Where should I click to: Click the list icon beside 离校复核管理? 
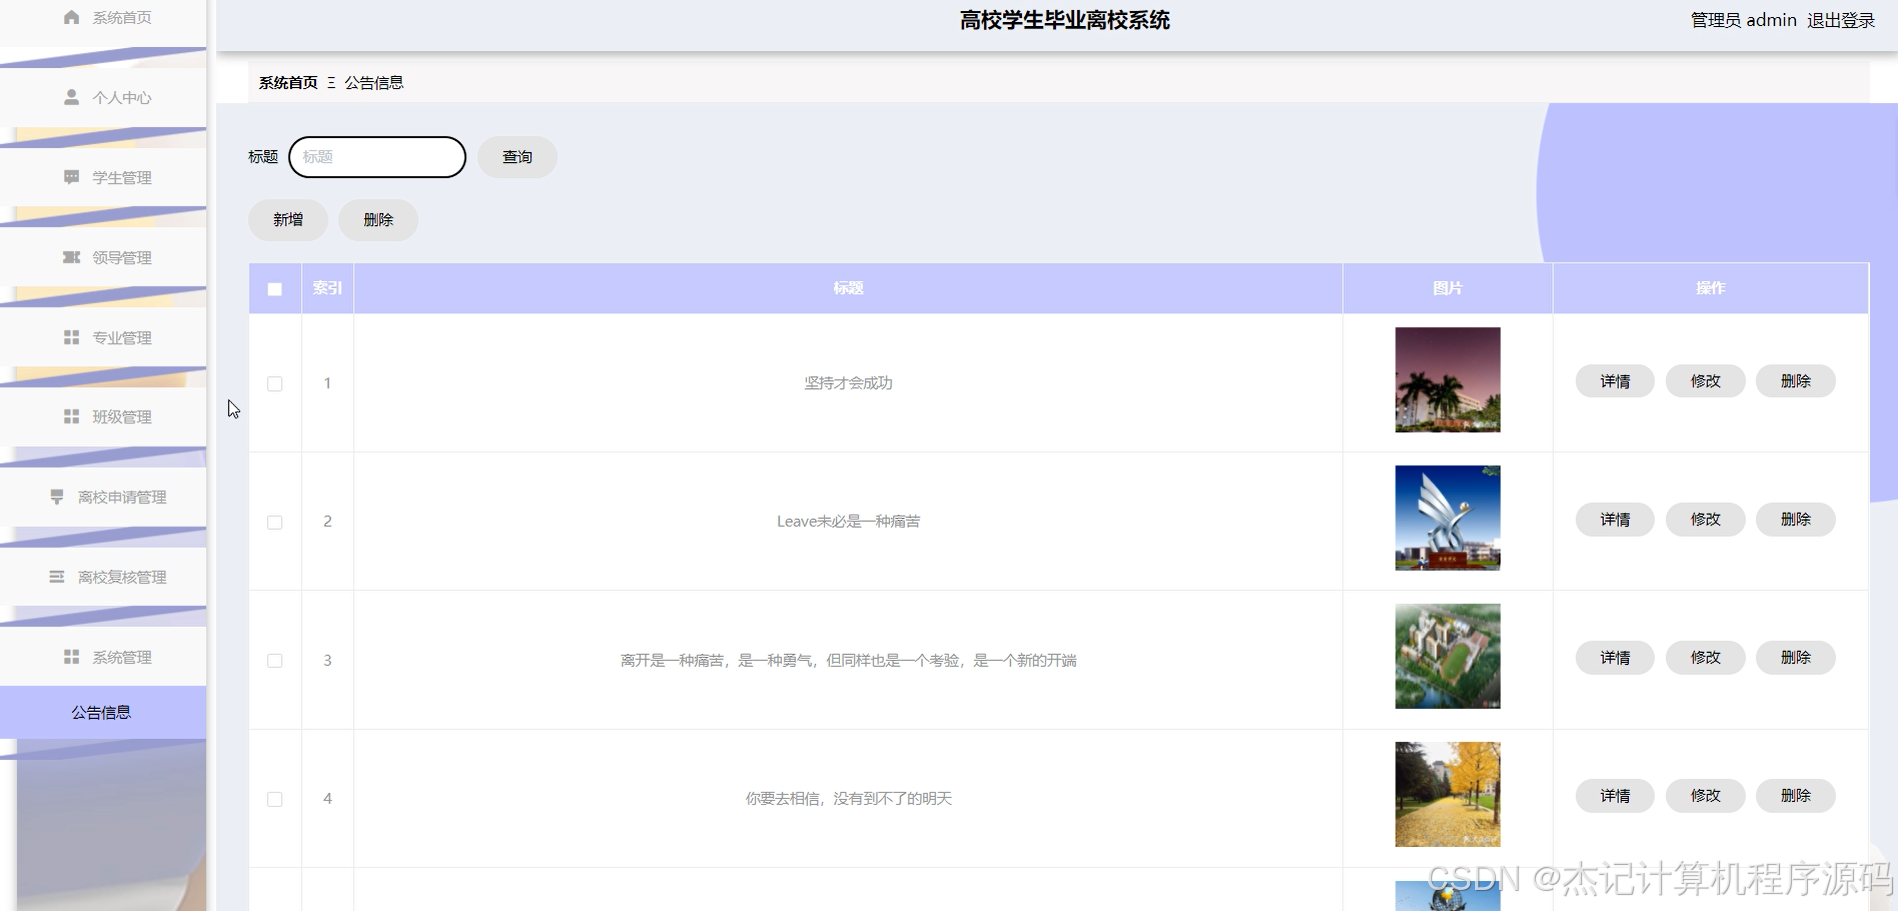[x=57, y=576]
